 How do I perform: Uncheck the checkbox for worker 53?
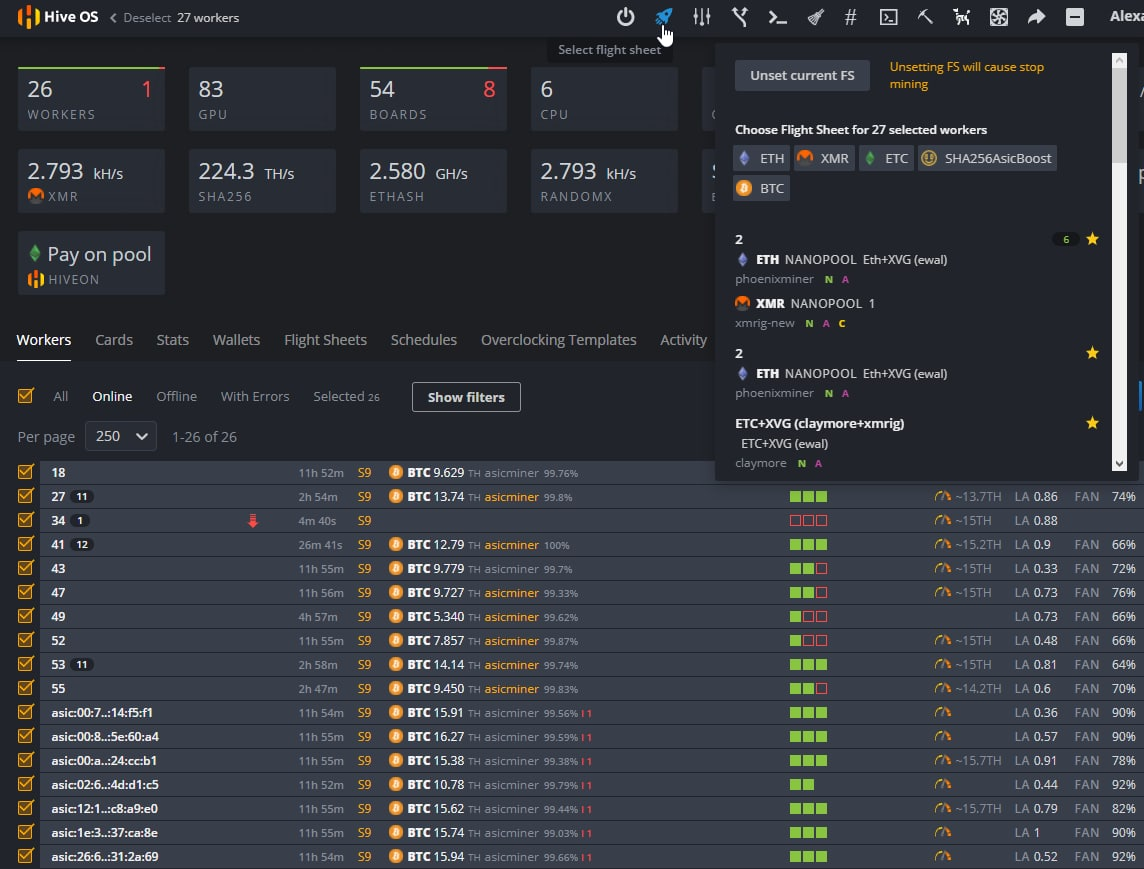tap(26, 664)
